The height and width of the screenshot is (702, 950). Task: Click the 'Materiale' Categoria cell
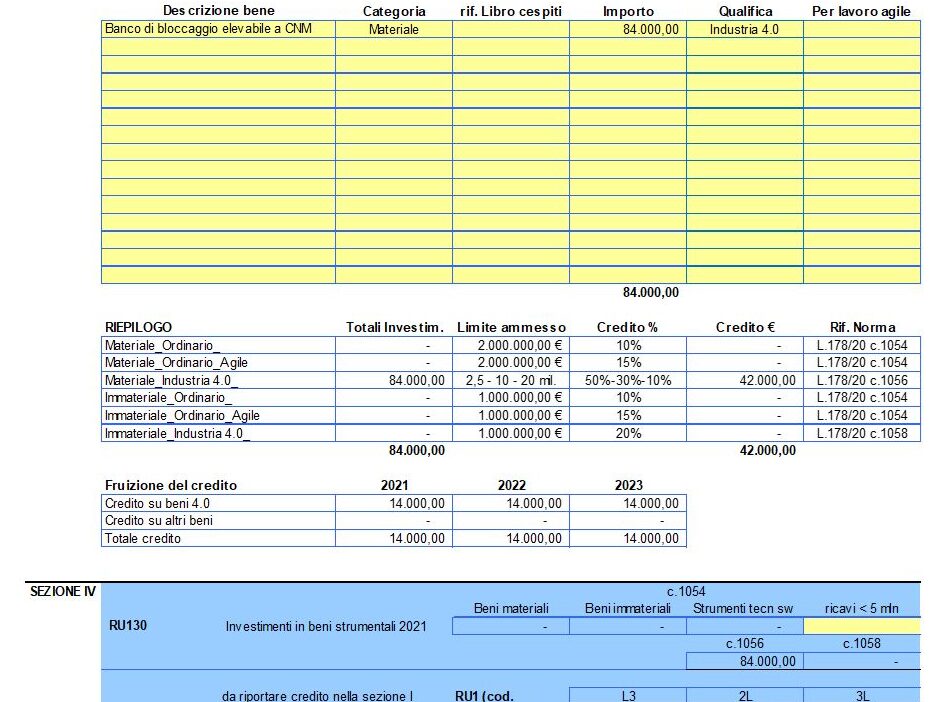[x=394, y=29]
